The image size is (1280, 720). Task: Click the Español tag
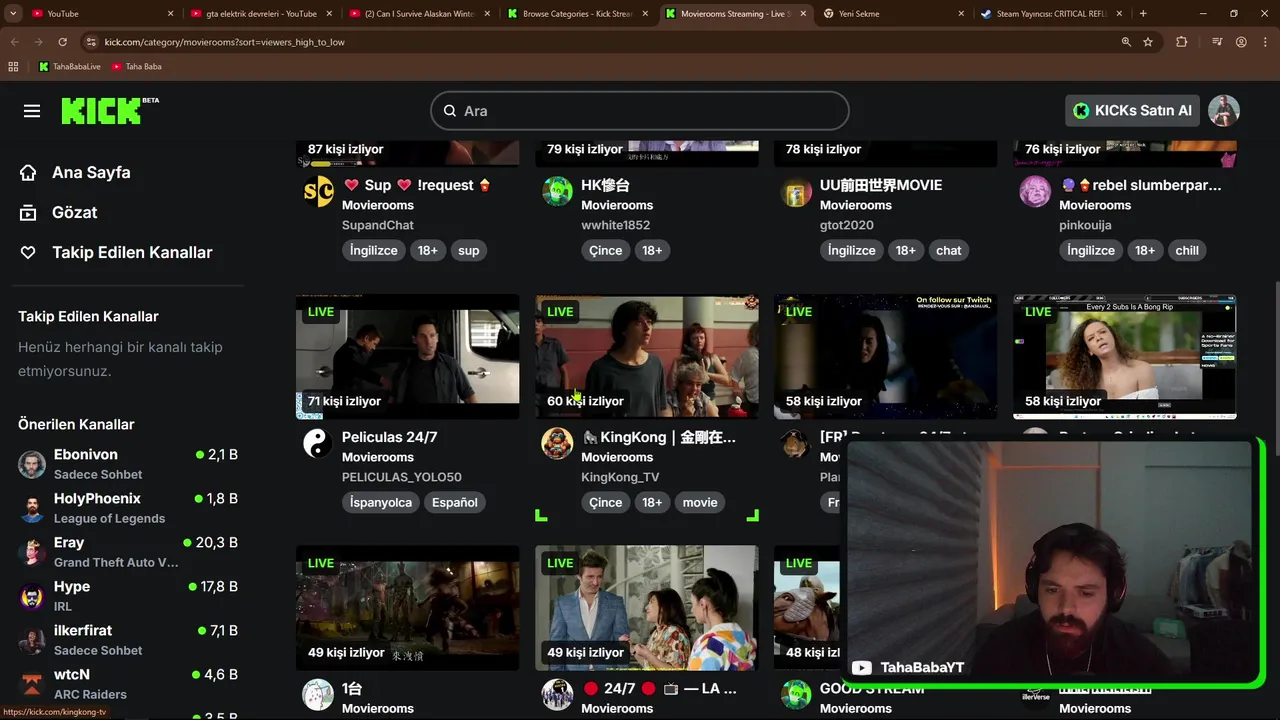point(455,502)
